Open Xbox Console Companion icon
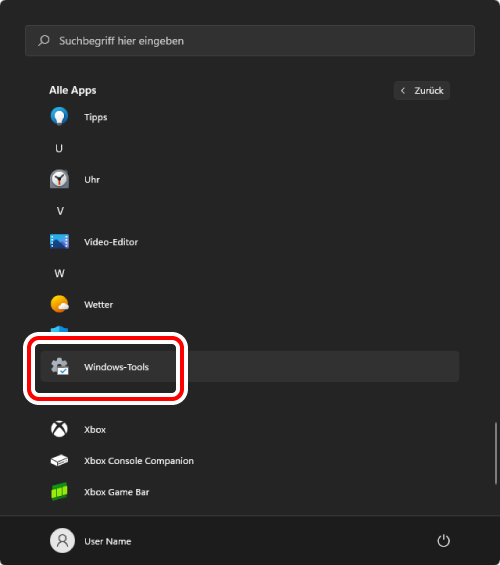 coord(59,460)
